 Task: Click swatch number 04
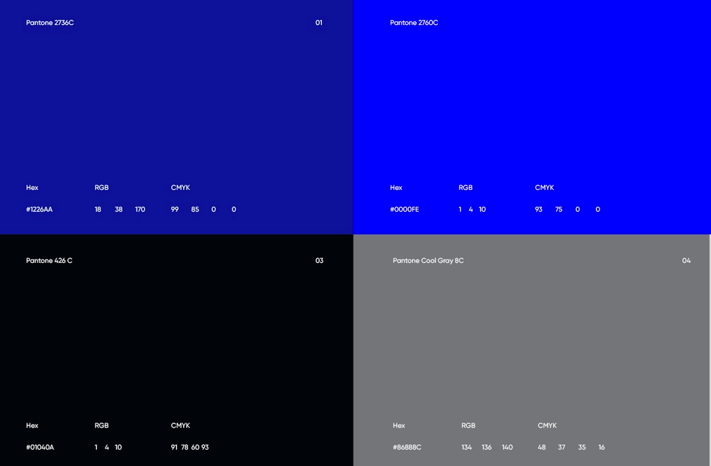click(686, 261)
